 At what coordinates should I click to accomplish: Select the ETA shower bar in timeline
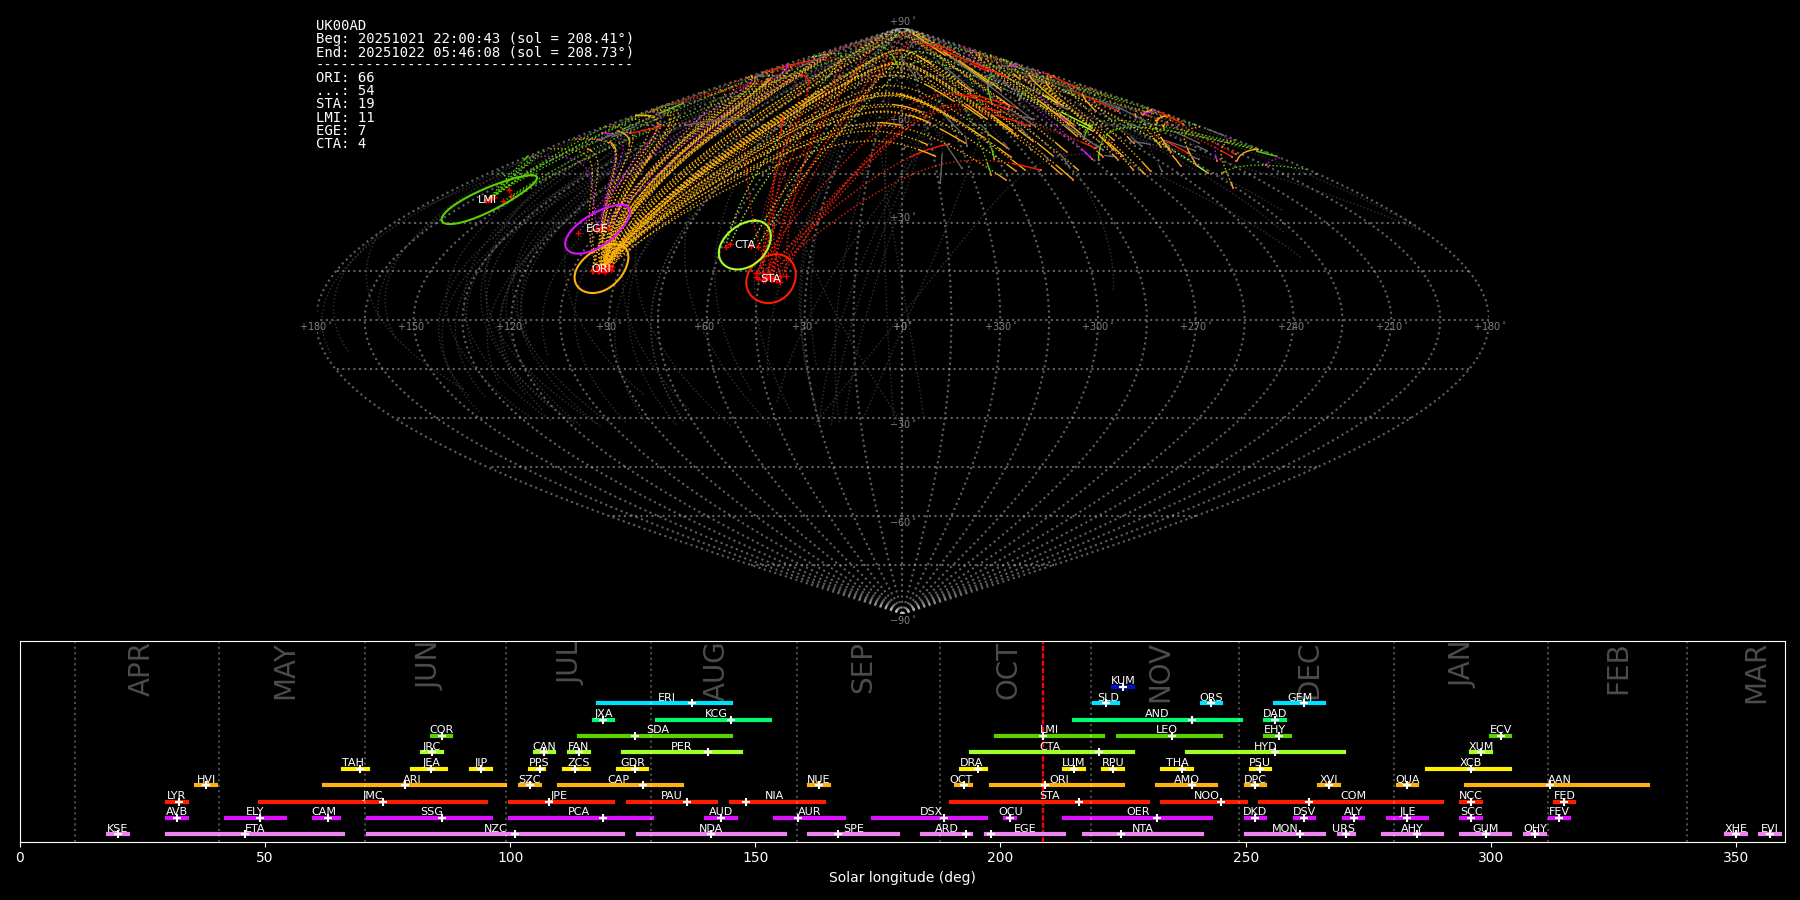(254, 834)
